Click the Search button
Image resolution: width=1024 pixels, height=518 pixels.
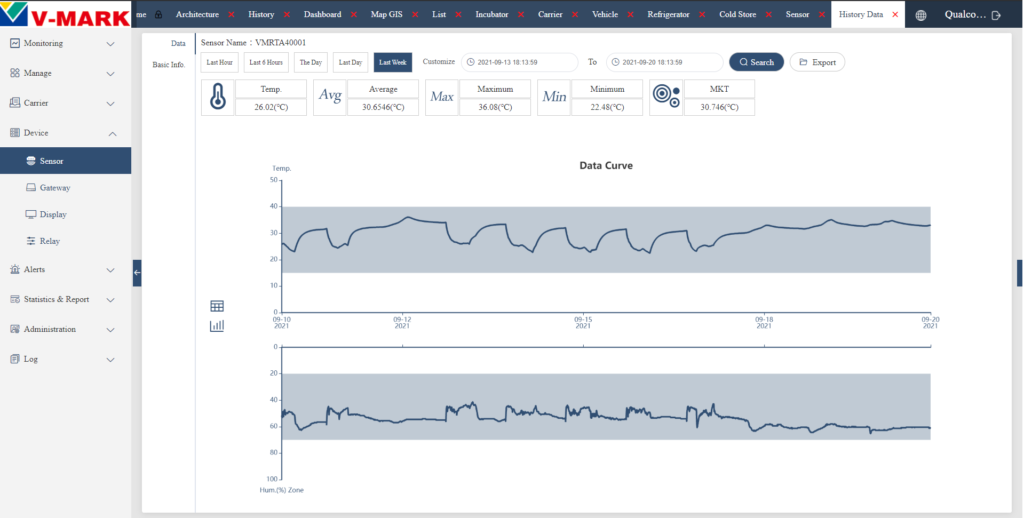(756, 62)
